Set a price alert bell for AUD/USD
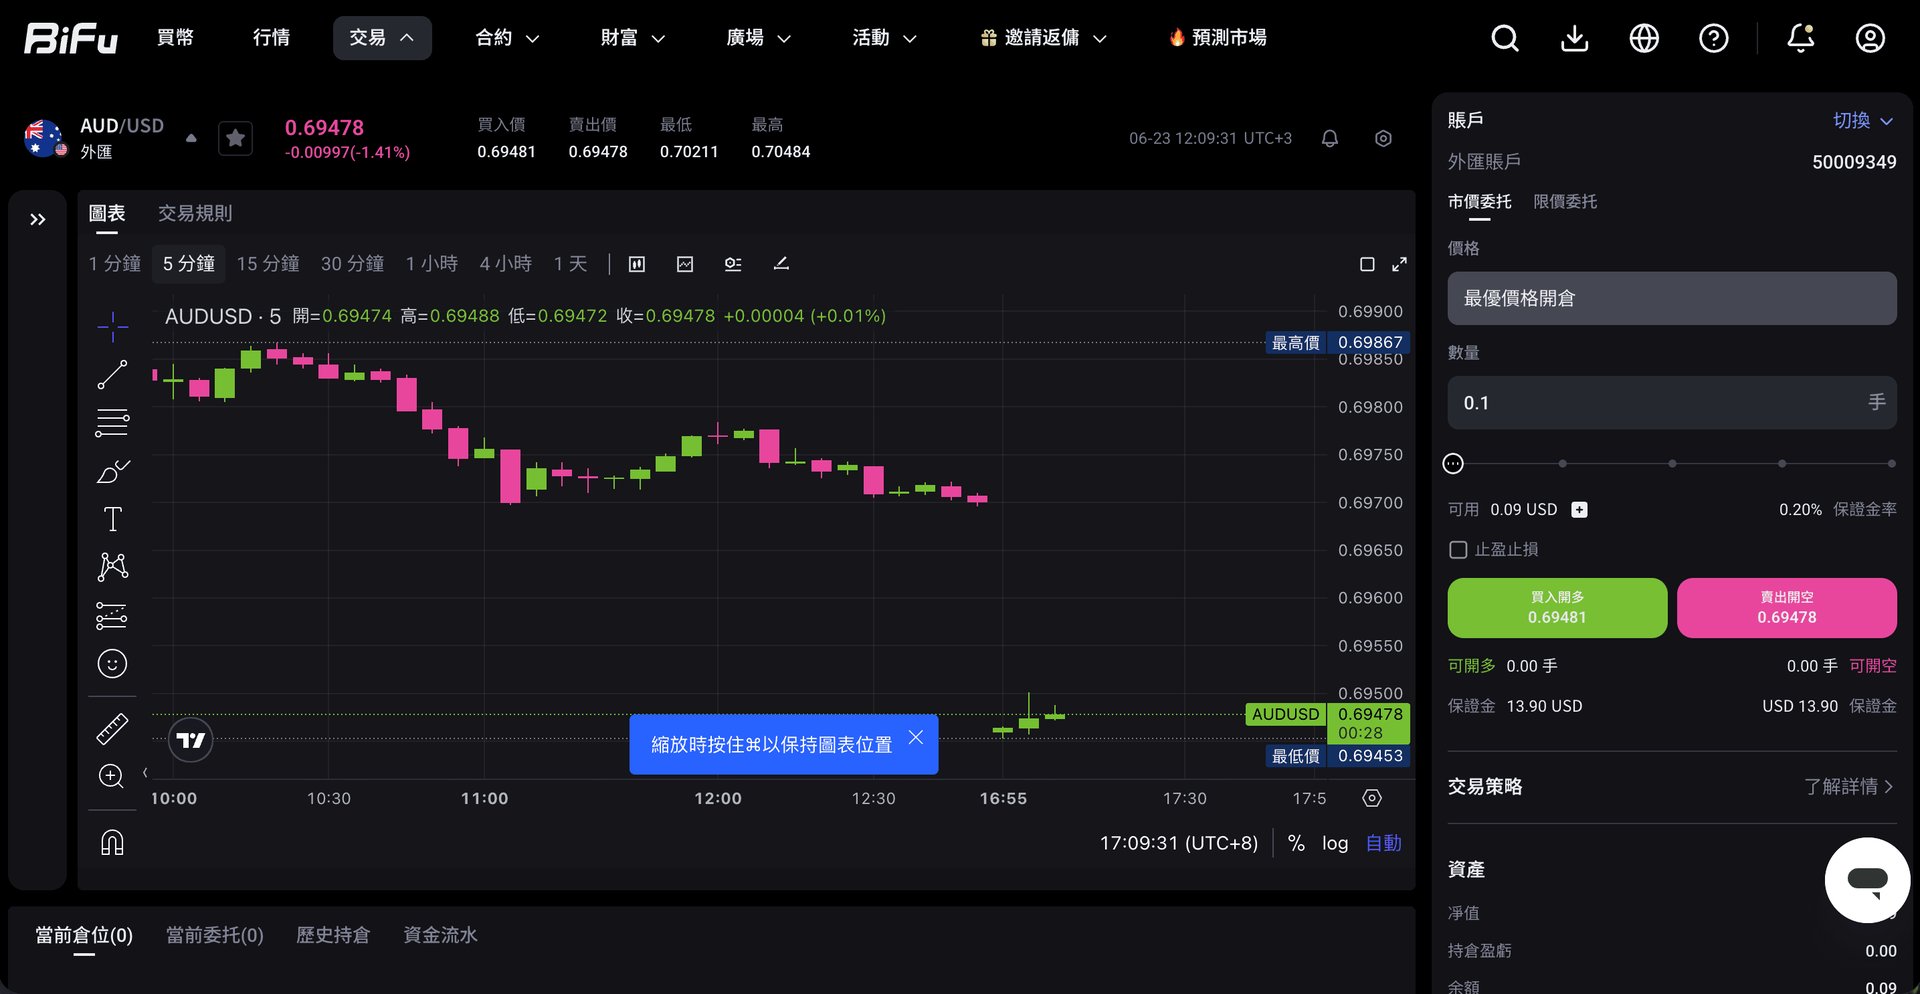 (1330, 139)
